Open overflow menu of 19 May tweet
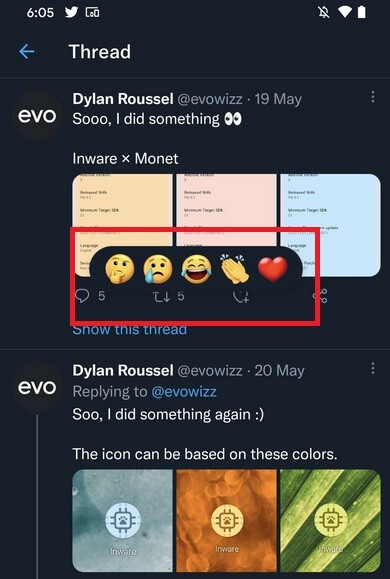The height and width of the screenshot is (579, 390). click(373, 97)
